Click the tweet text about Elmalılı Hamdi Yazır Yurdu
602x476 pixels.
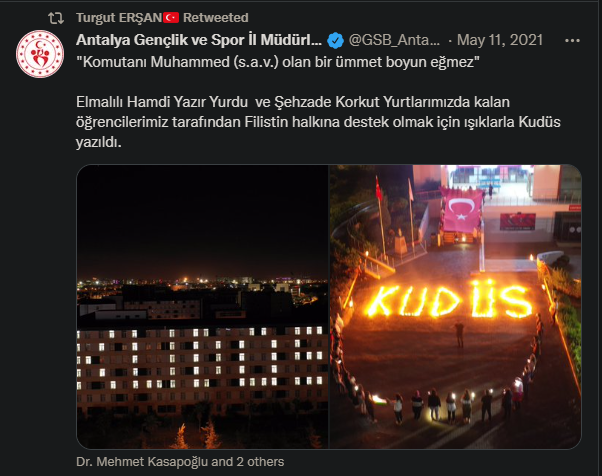(318, 122)
